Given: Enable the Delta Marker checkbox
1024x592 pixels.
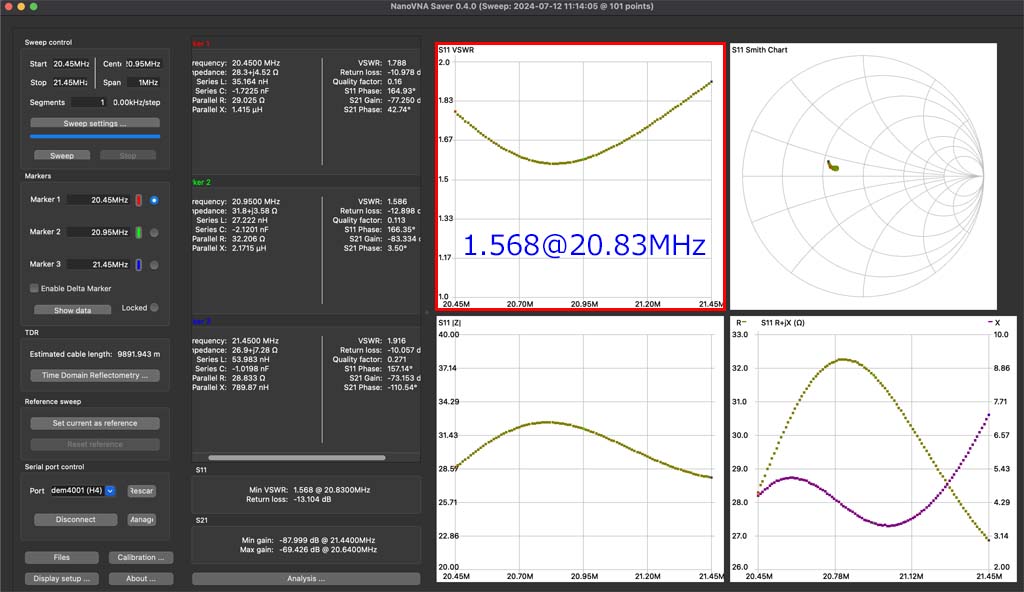Looking at the screenshot, I should pos(34,288).
